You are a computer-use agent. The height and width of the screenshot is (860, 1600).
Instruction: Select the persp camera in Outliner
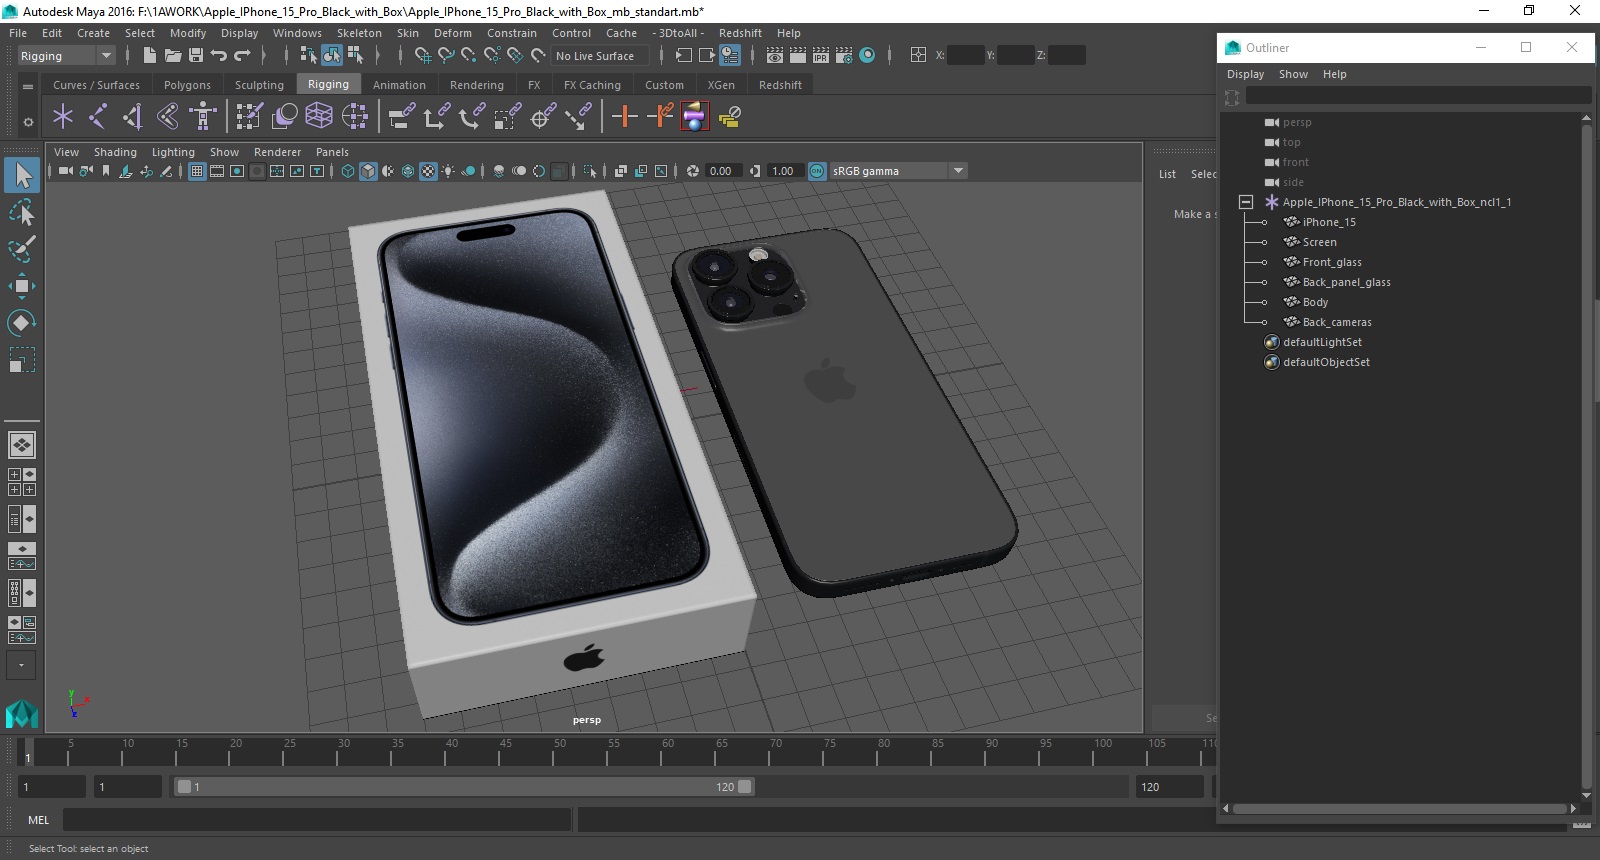(1297, 122)
